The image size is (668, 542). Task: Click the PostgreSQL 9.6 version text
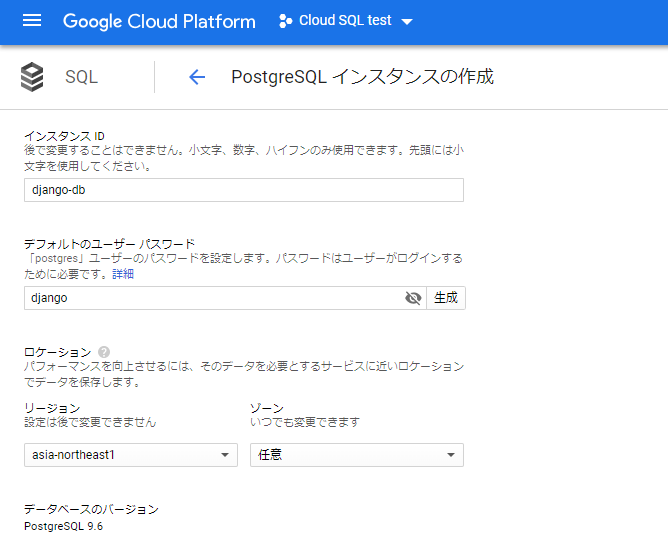click(62, 526)
